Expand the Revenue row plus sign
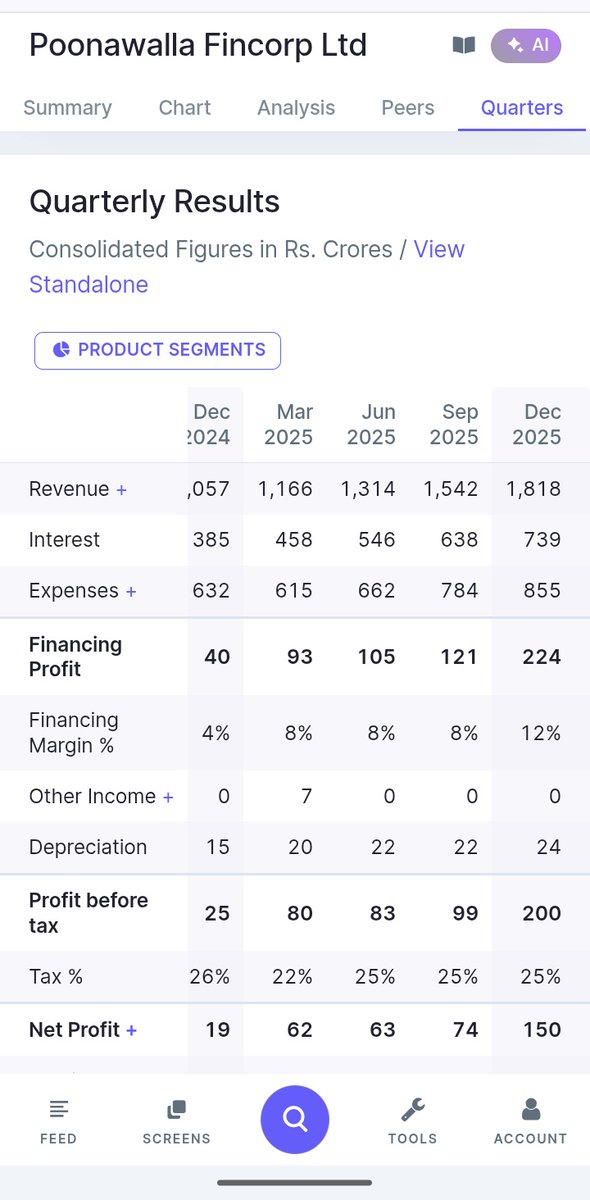Image resolution: width=590 pixels, height=1200 pixels. click(x=122, y=490)
